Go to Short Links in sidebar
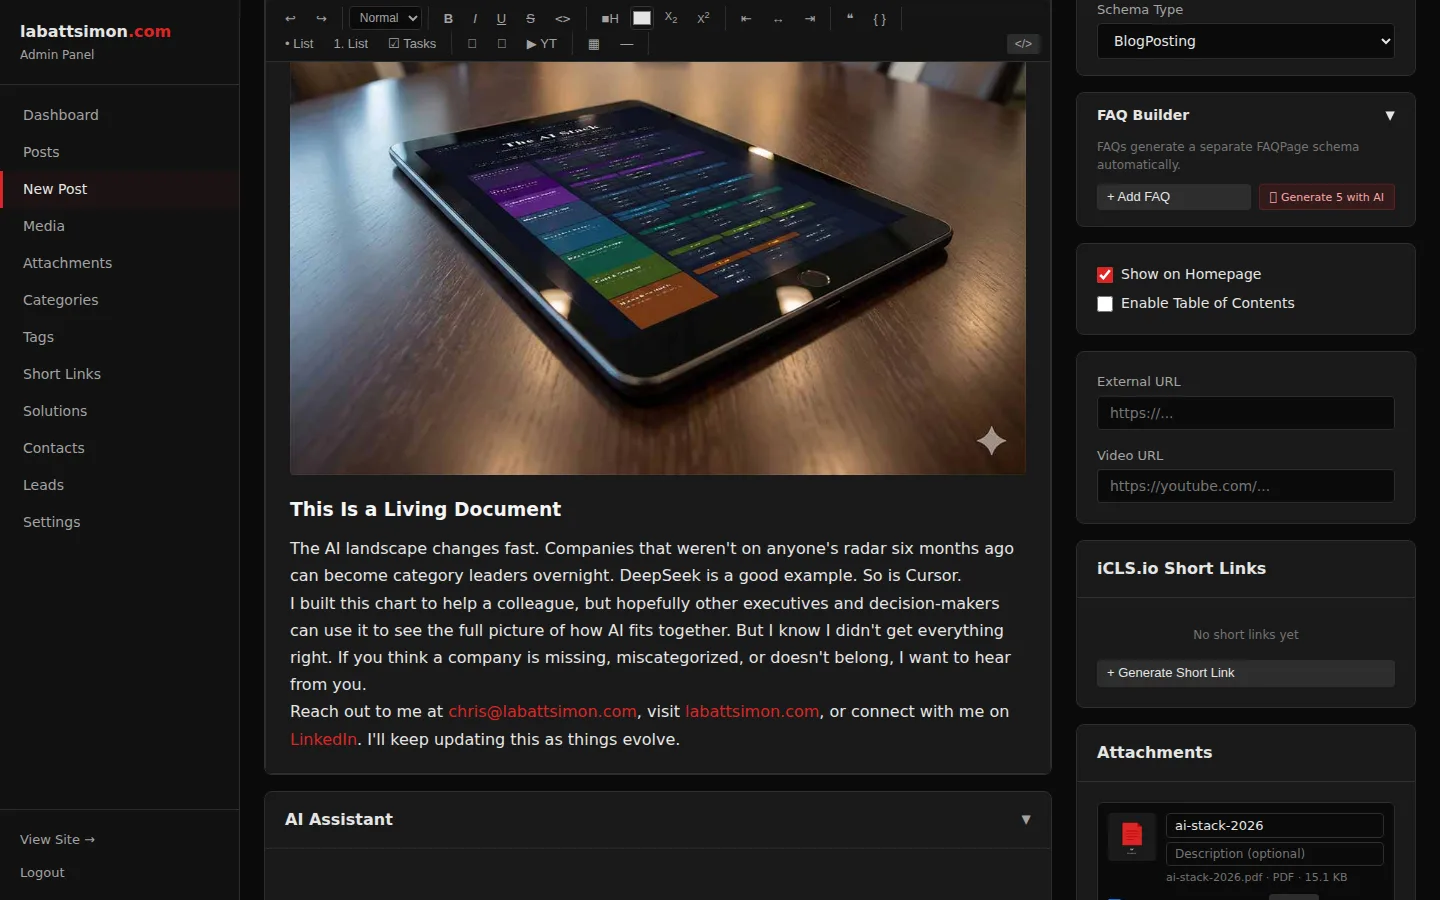Screen dimensions: 1440x900 click(x=62, y=374)
